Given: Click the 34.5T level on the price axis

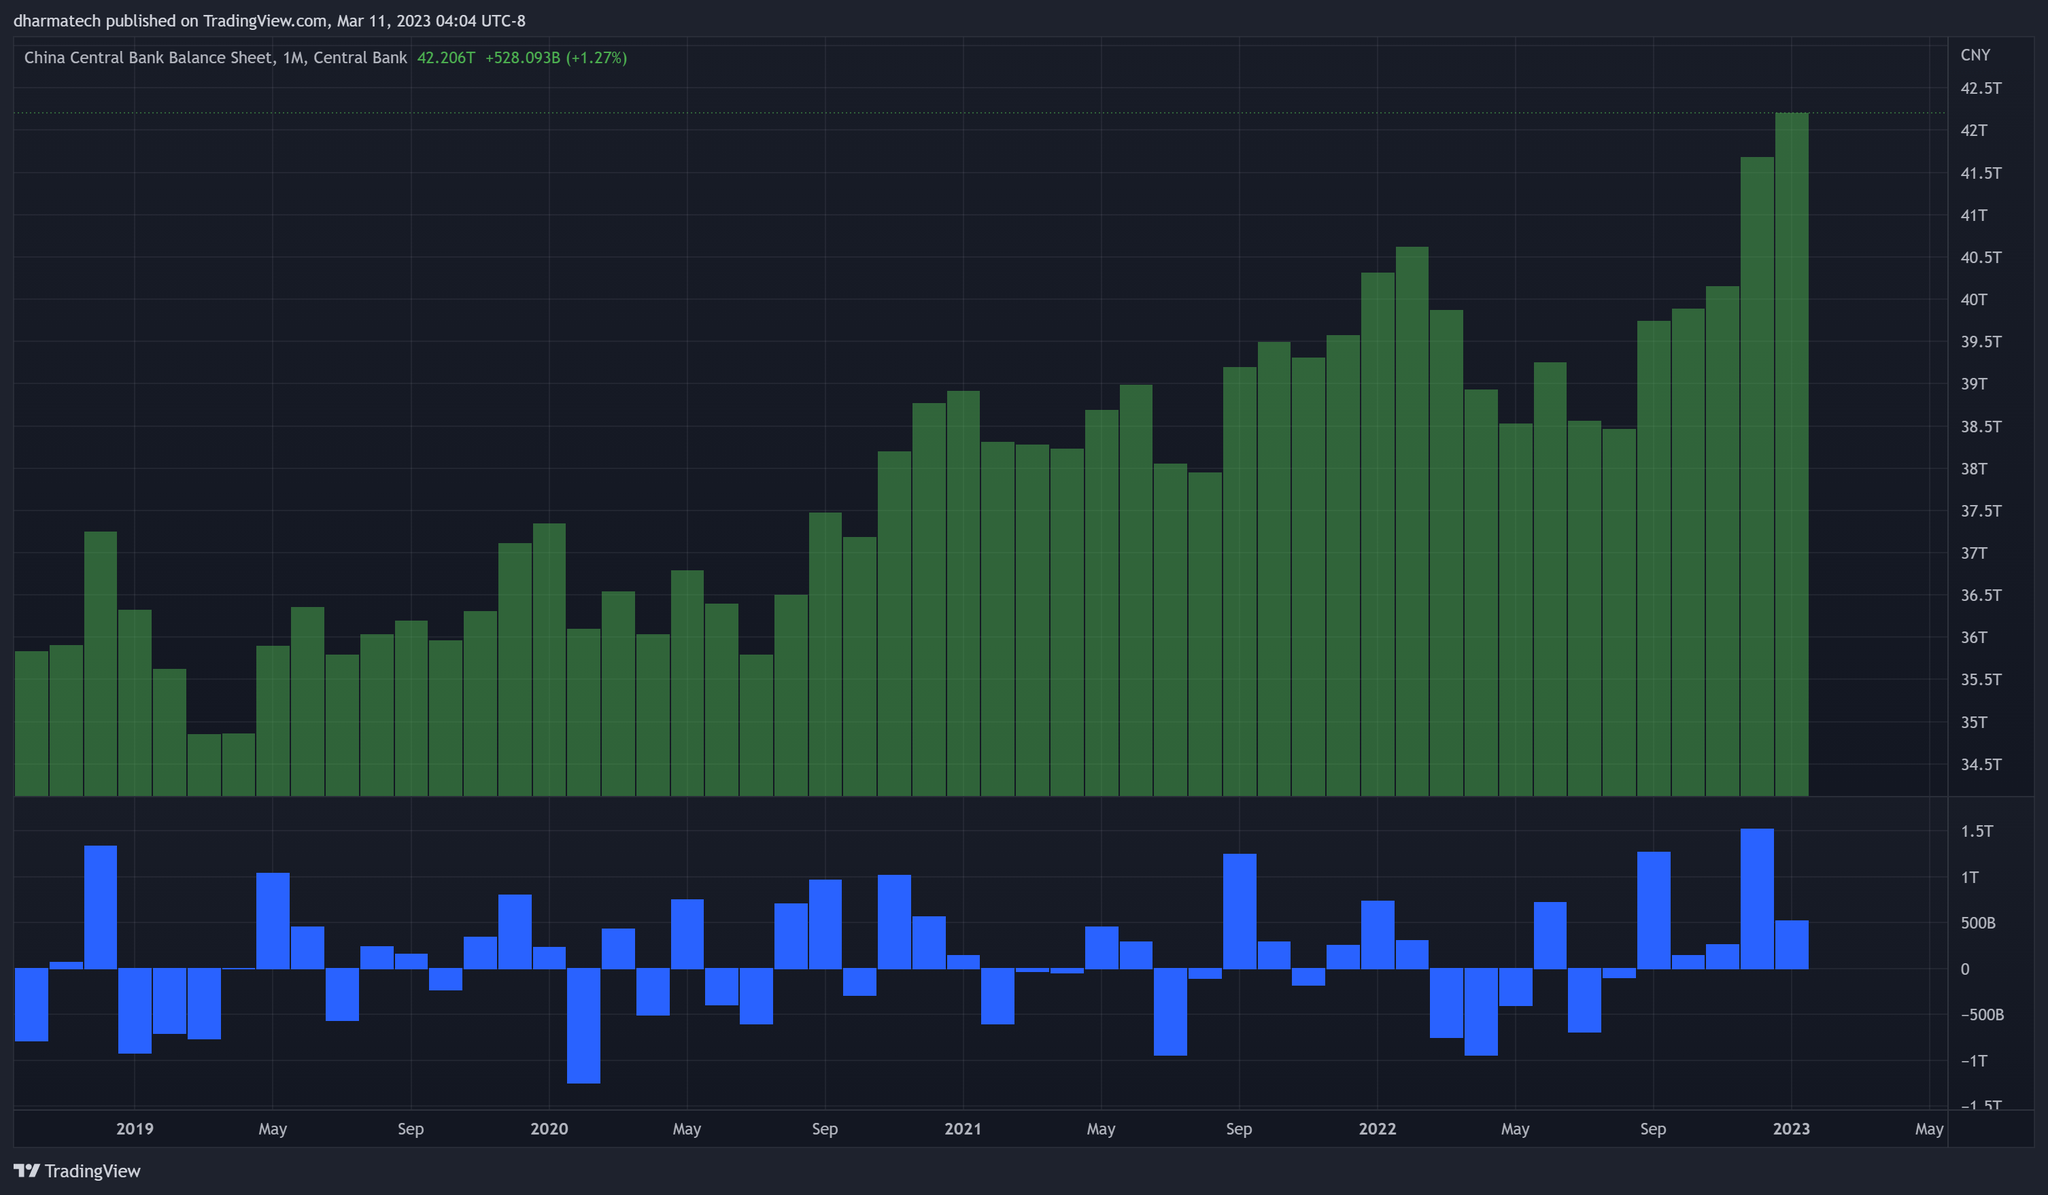Looking at the screenshot, I should (x=1980, y=765).
